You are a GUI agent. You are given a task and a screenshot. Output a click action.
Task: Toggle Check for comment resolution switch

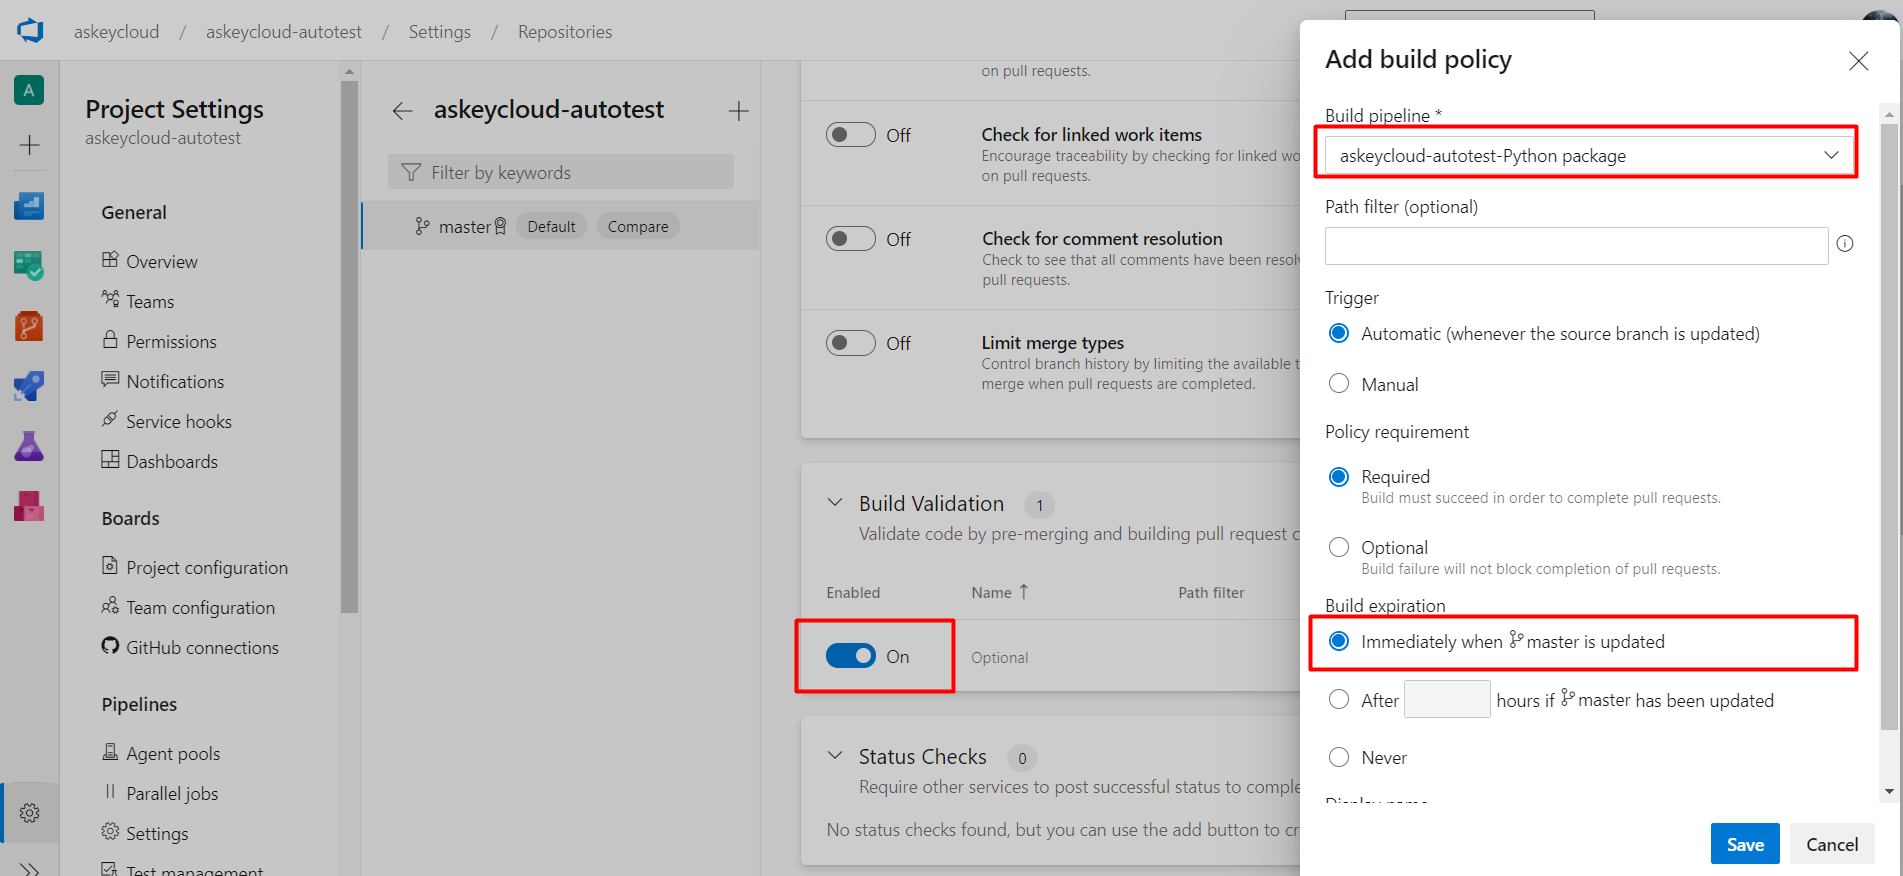pyautogui.click(x=851, y=238)
